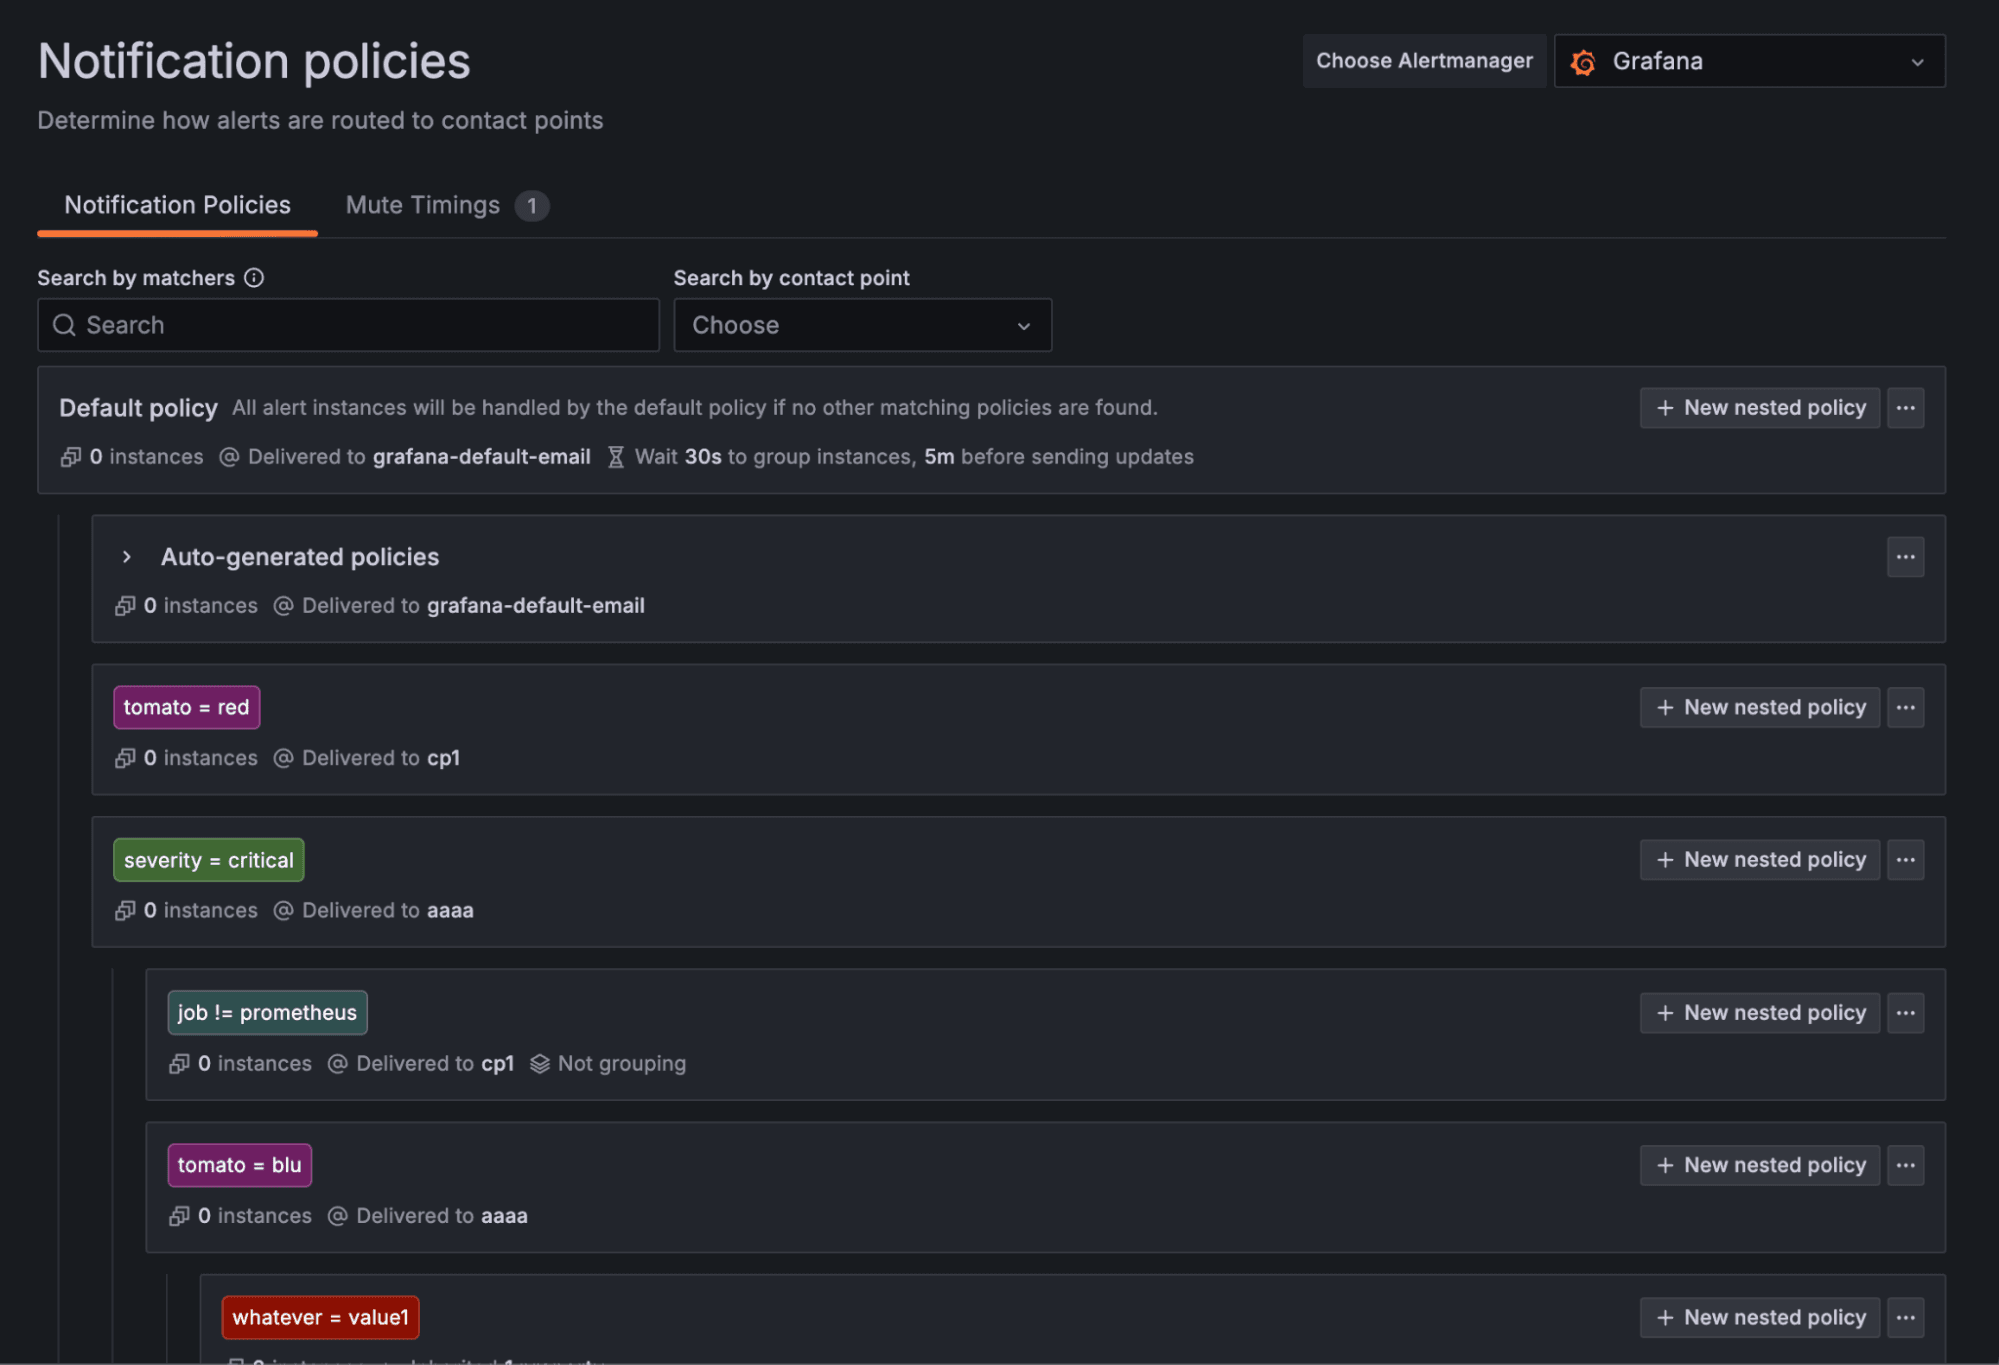This screenshot has height=1365, width=1999.
Task: Open the Default policy ellipsis menu
Action: 1905,407
